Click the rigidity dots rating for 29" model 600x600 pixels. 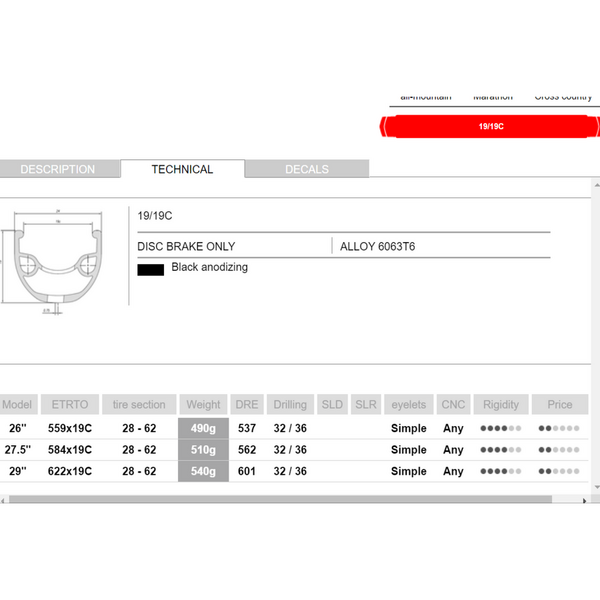coord(501,471)
